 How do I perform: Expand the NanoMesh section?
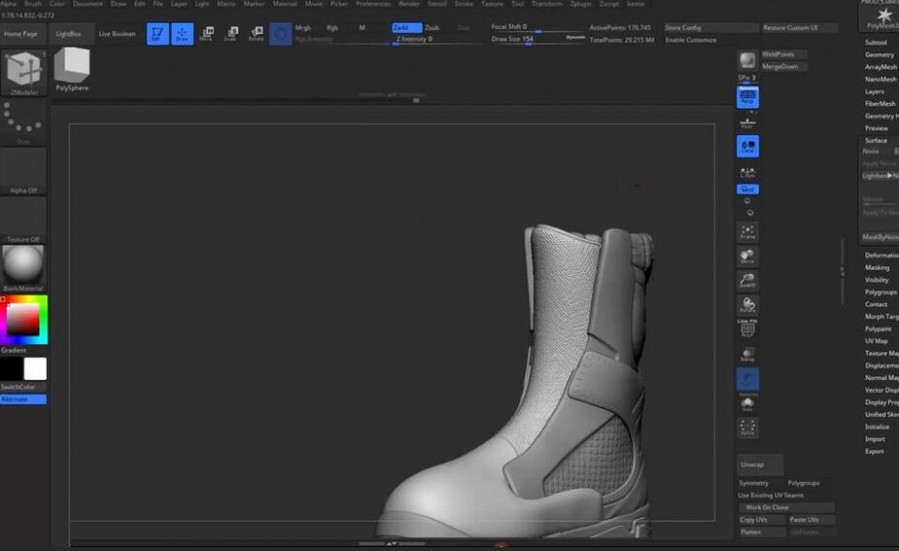click(x=881, y=79)
